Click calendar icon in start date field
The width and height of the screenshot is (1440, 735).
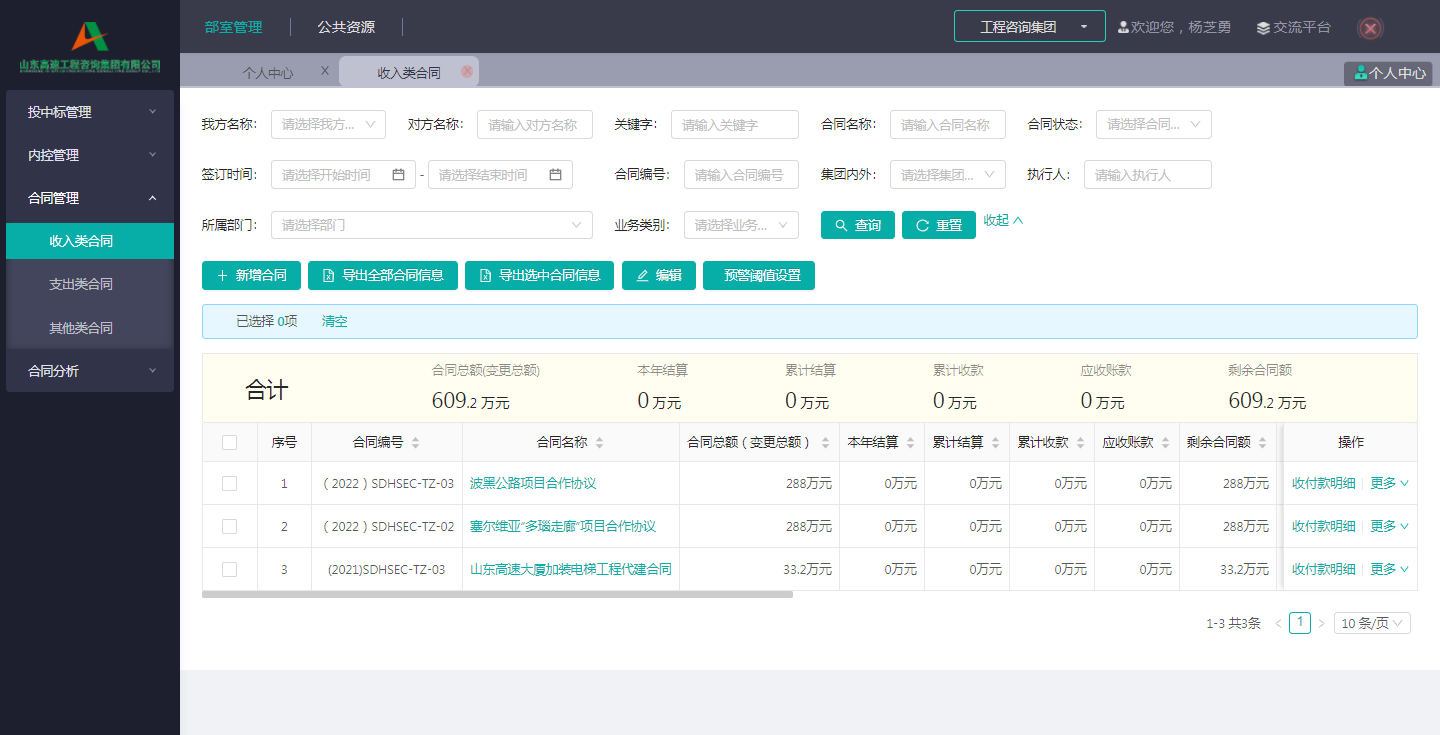coord(398,175)
